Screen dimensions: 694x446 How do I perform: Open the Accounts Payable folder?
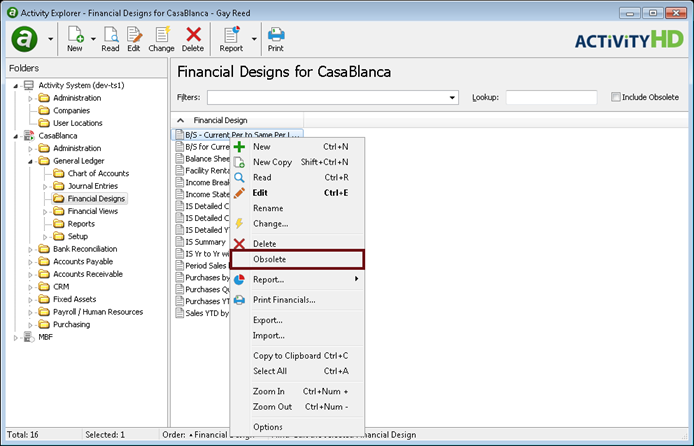(83, 261)
